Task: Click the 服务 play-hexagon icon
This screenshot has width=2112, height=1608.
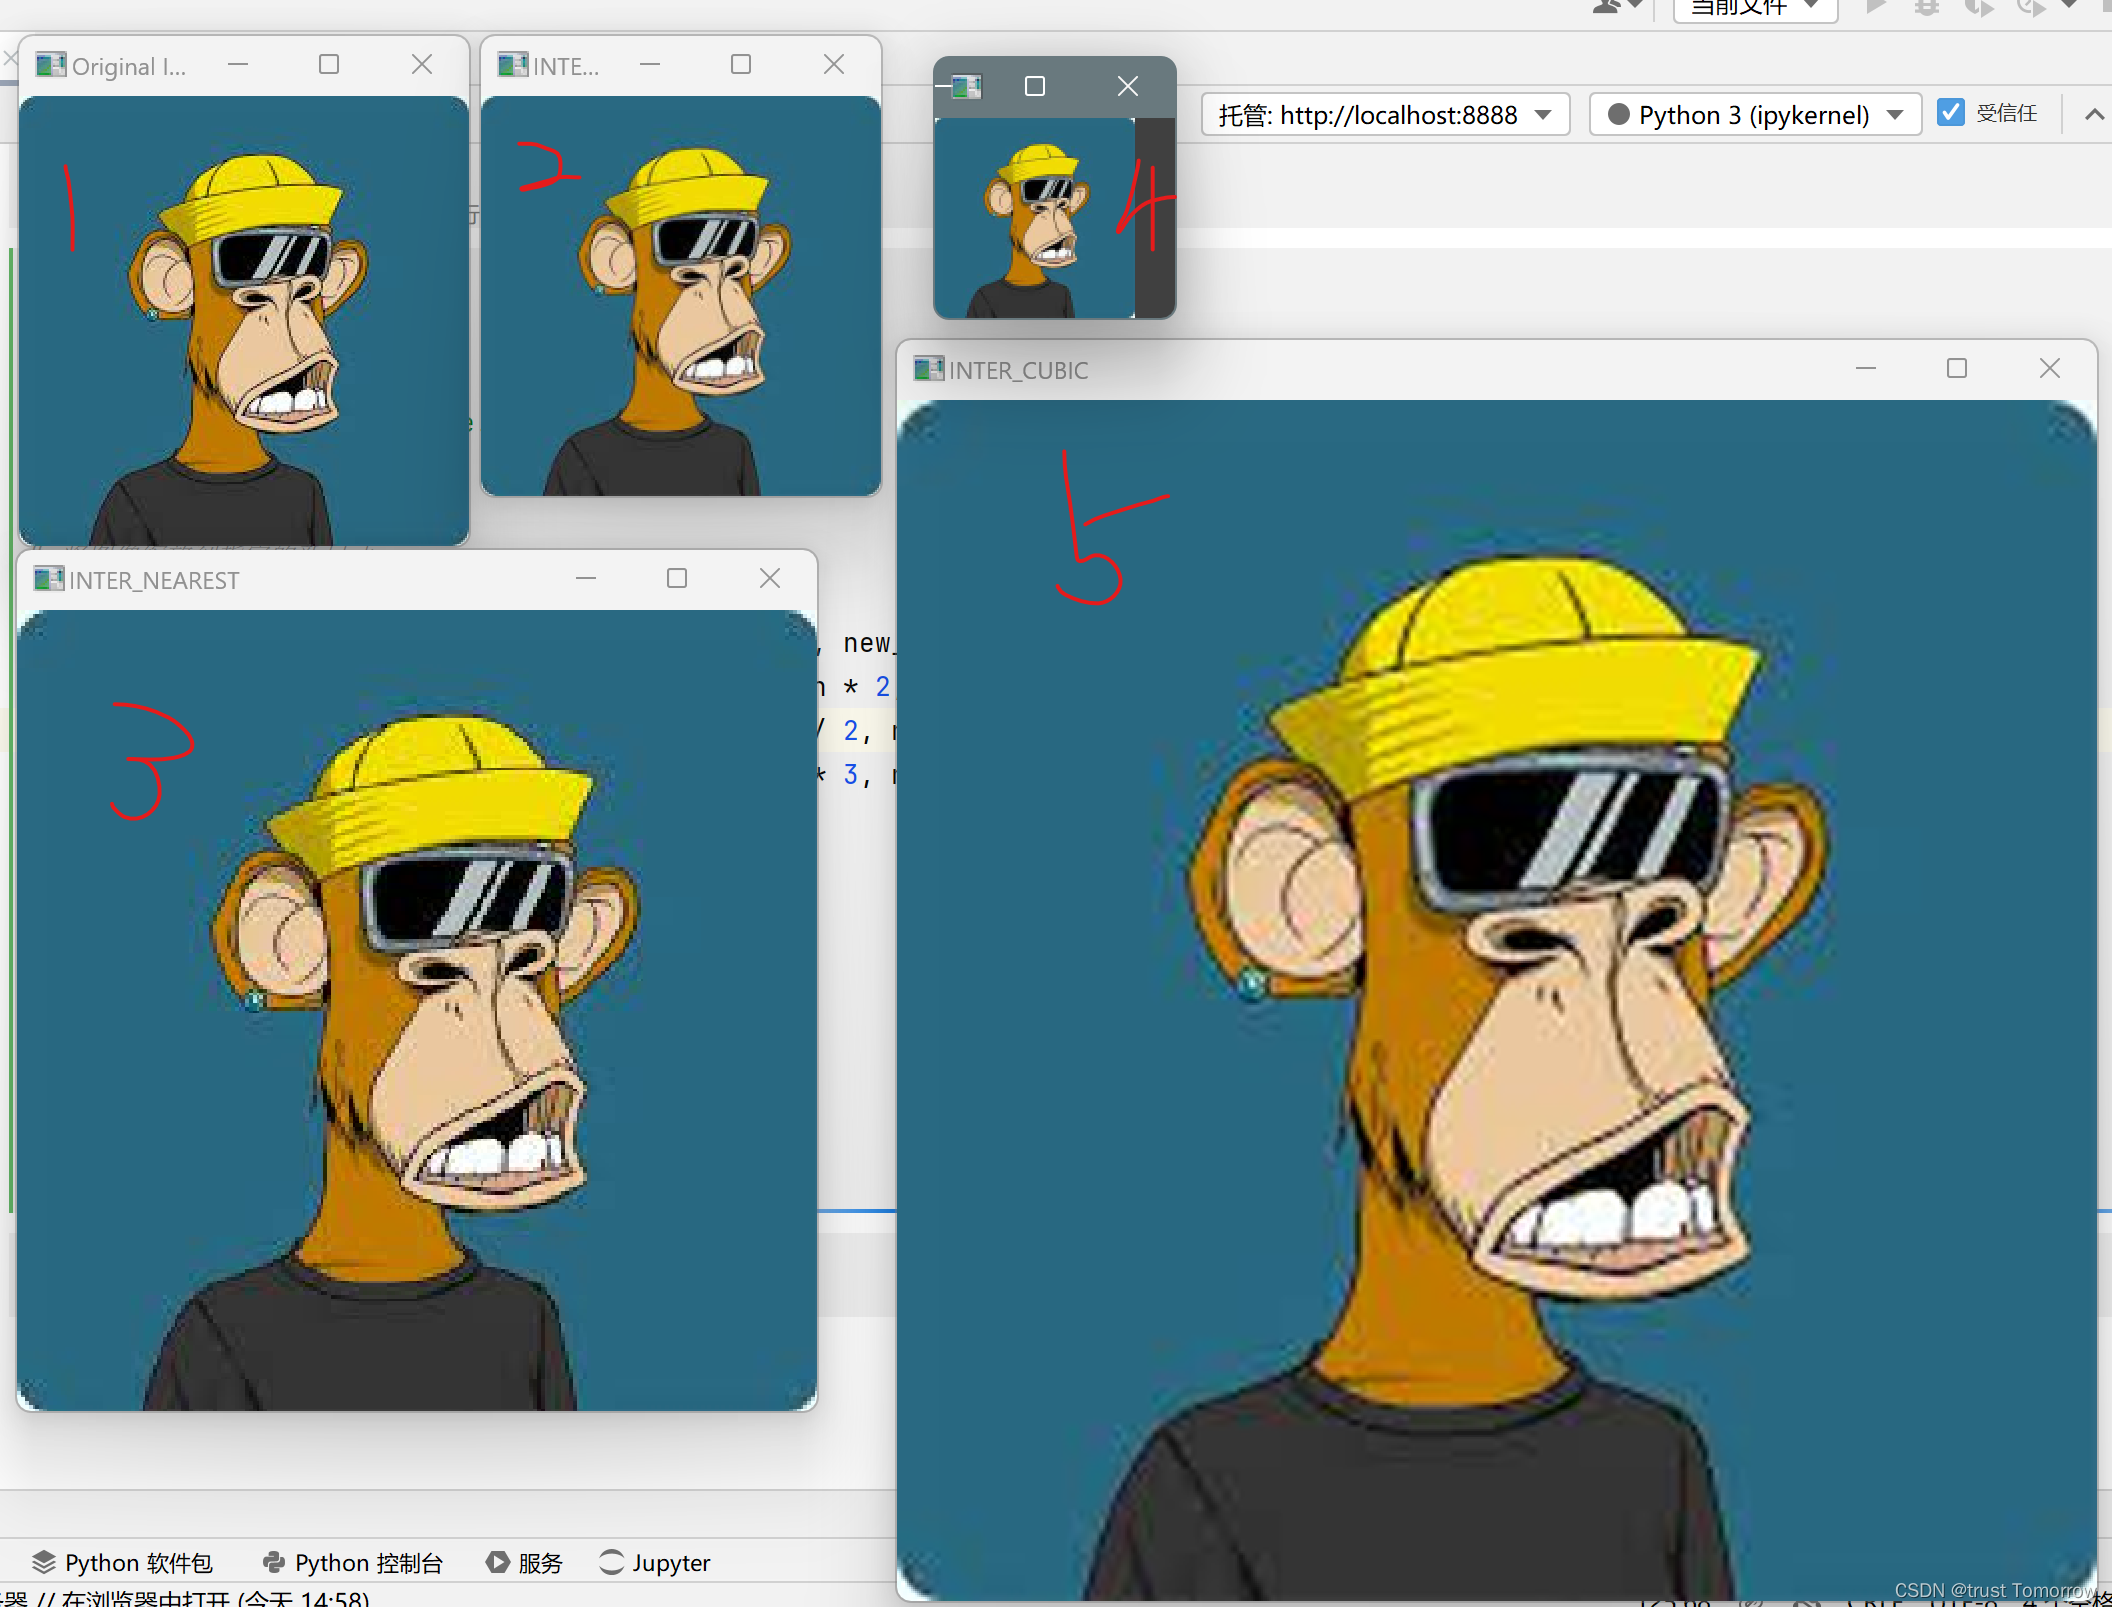Action: point(497,1562)
